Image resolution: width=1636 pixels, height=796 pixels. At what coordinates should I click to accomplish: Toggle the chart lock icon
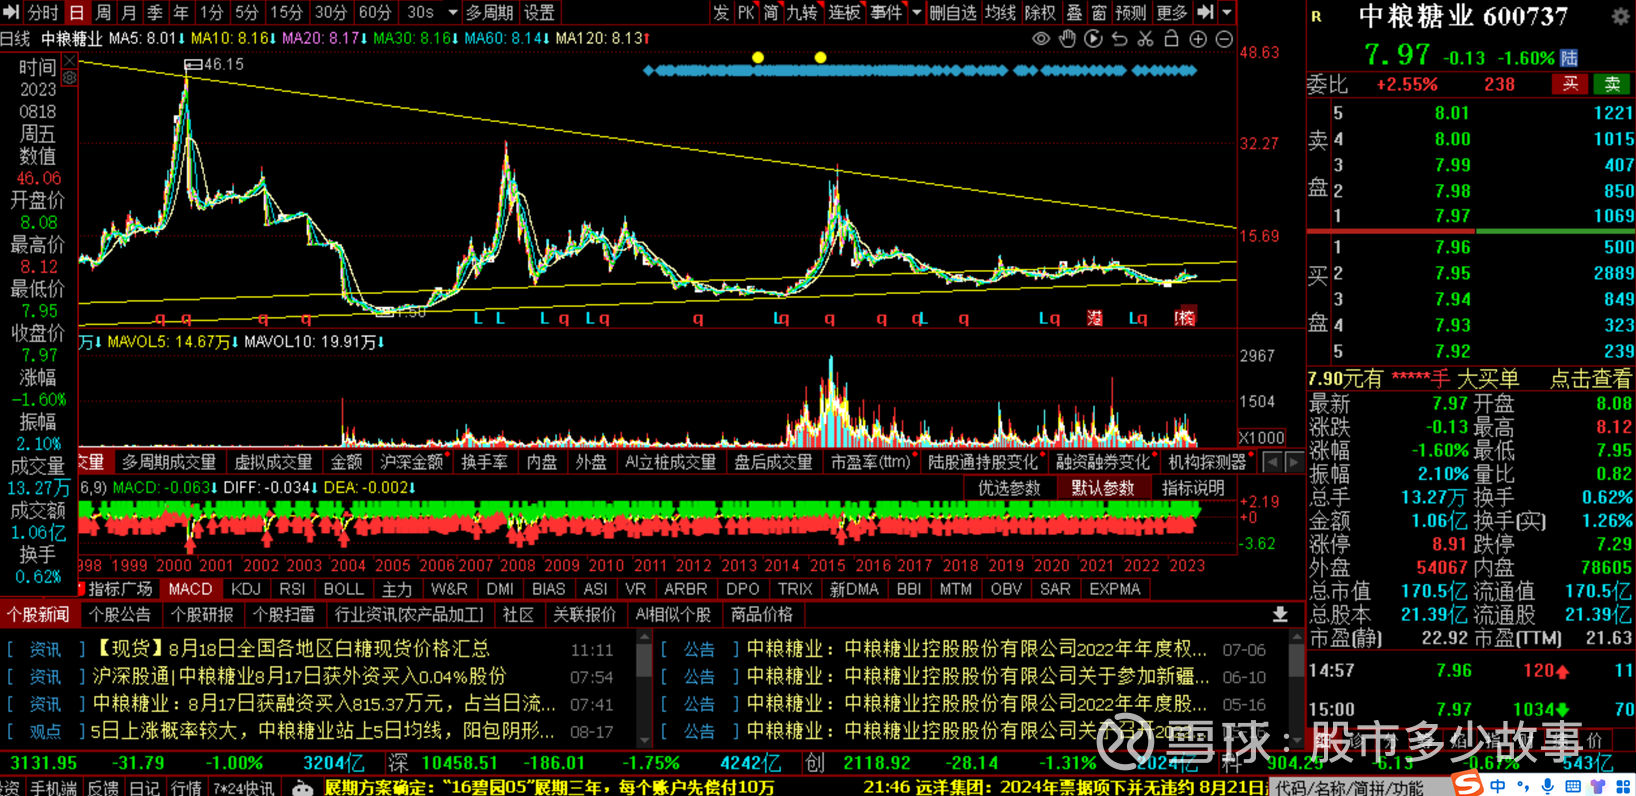click(1171, 39)
